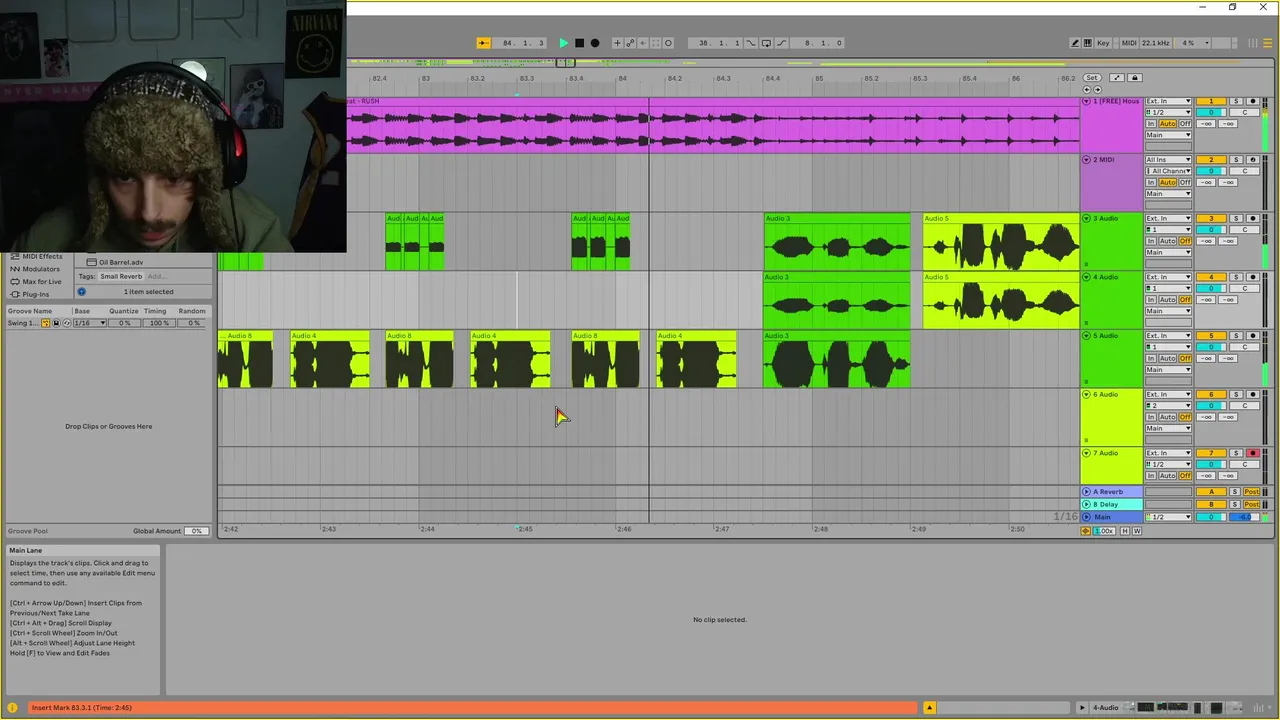Open All Ins input dropdown on MIDI track
The image size is (1280, 720).
(x=1168, y=160)
